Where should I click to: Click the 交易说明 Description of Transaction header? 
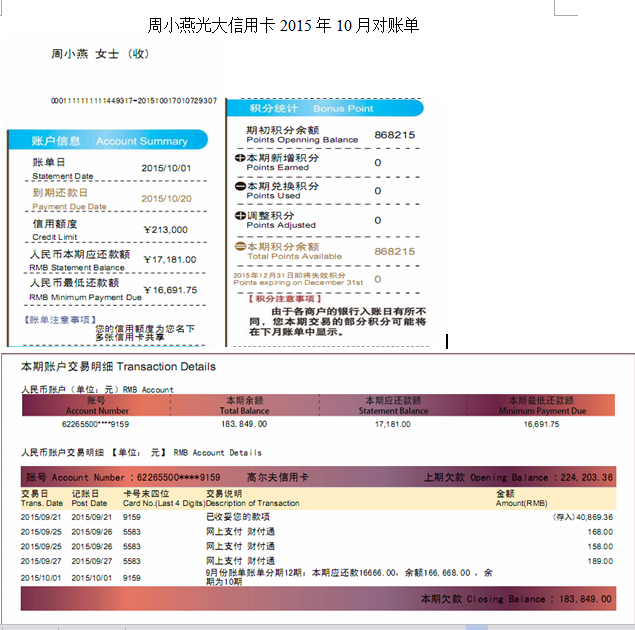click(x=252, y=498)
